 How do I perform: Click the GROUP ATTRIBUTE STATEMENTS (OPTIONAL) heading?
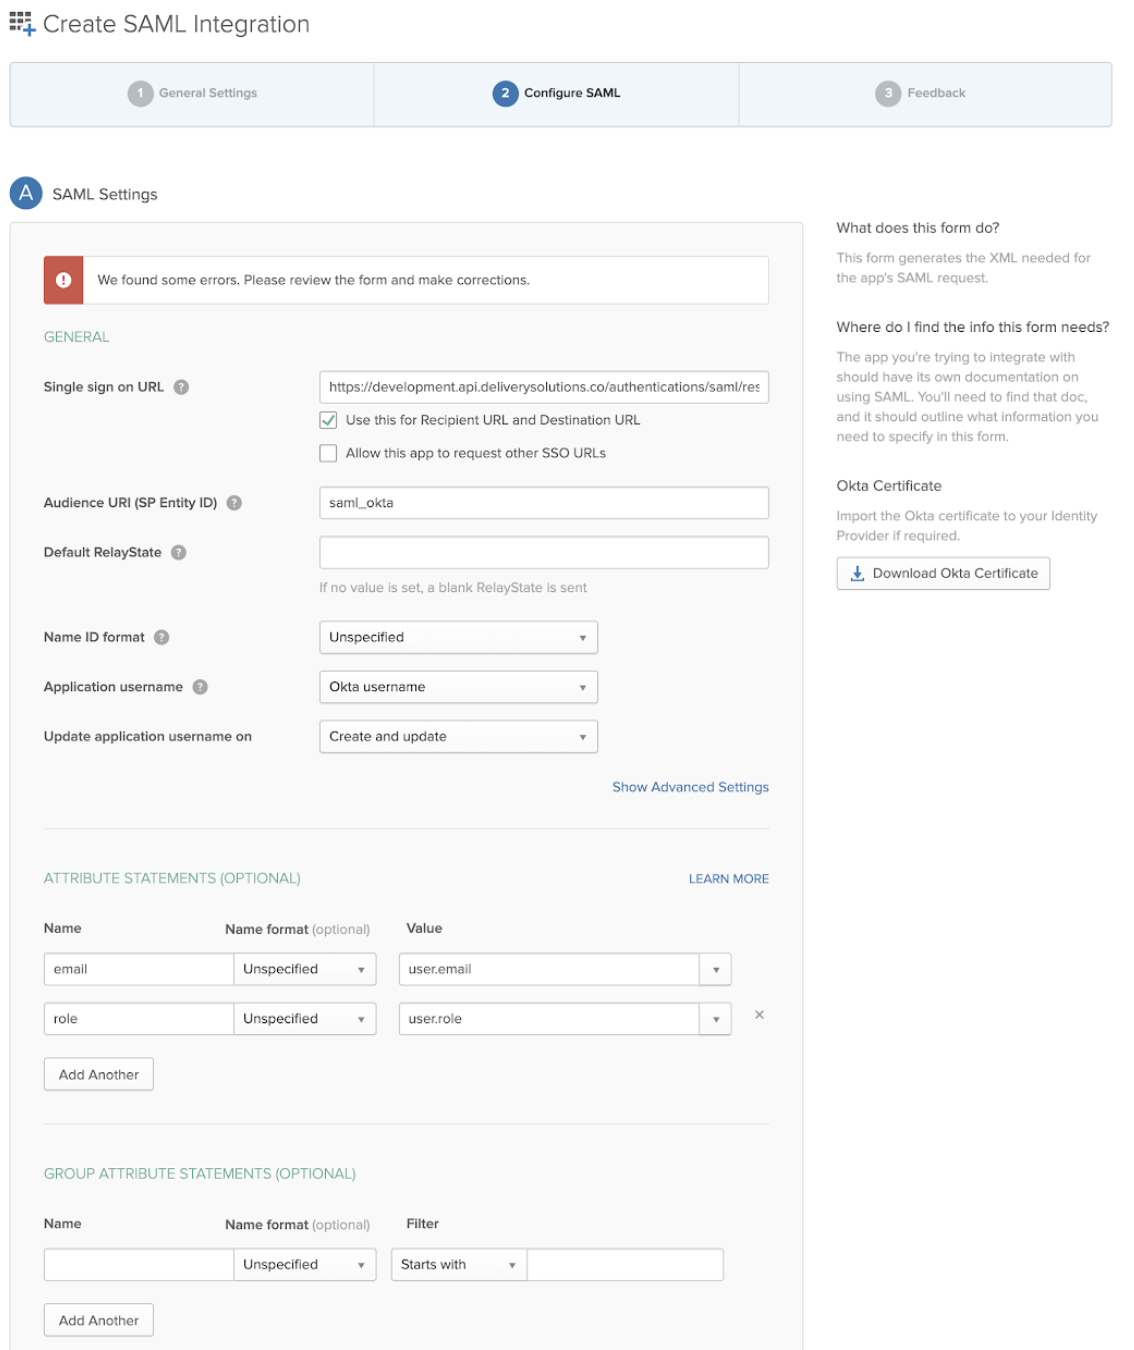pos(200,1174)
